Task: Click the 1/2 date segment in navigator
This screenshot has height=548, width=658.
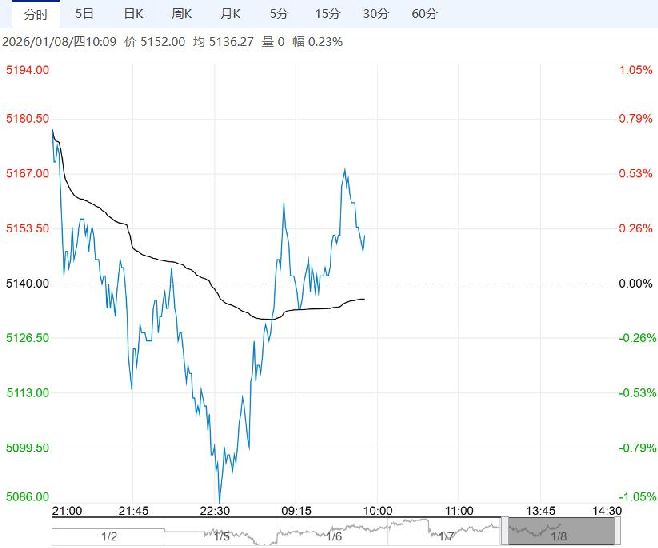Action: pos(109,536)
